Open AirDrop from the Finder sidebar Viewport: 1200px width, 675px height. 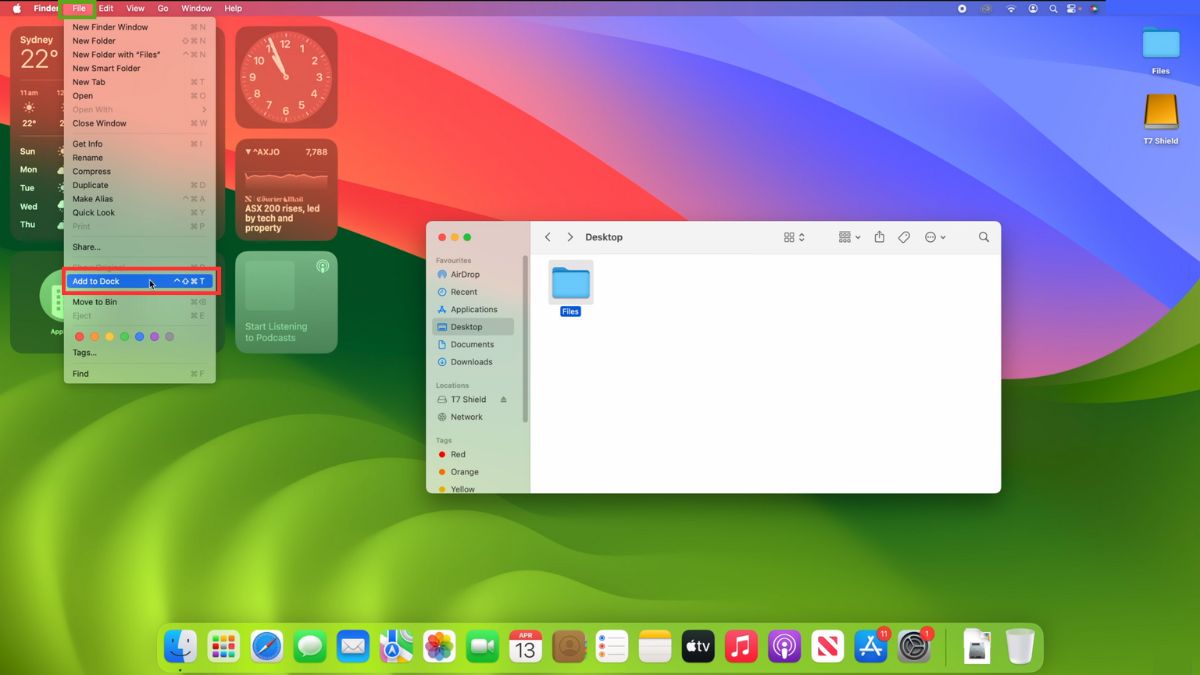(x=466, y=274)
